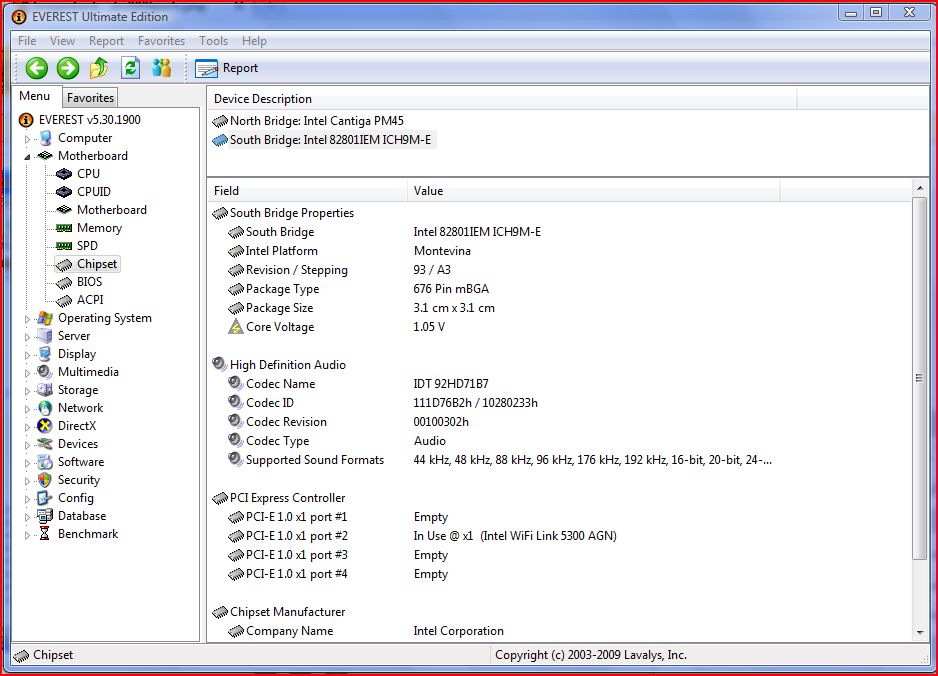This screenshot has width=938, height=676.
Task: Click the Server icon in tree
Action: click(45, 336)
